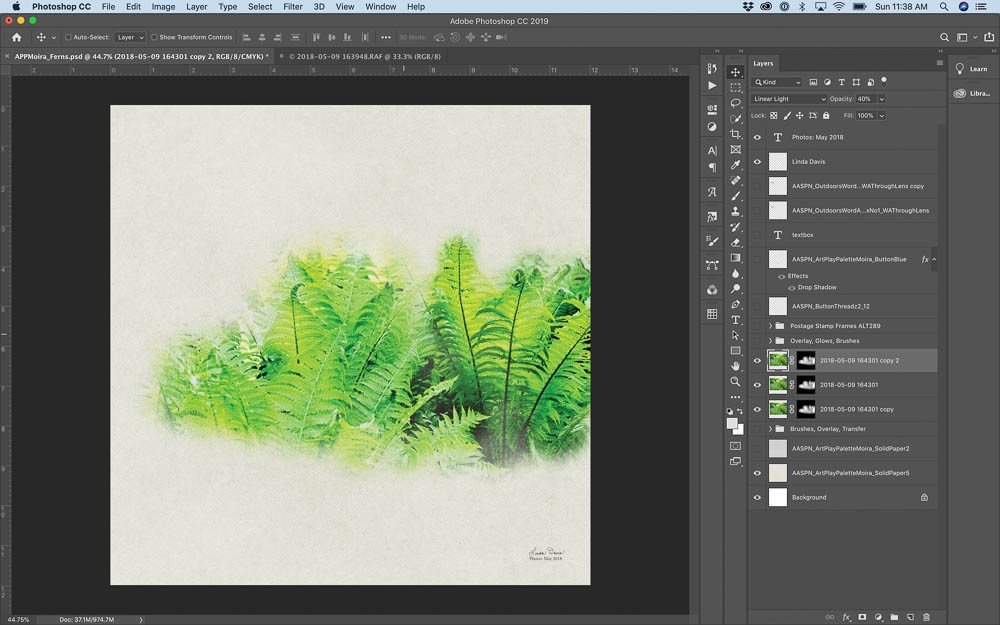Open the Opacity slider dropdown arrow
Screen dimensions: 1000x625
(881, 99)
